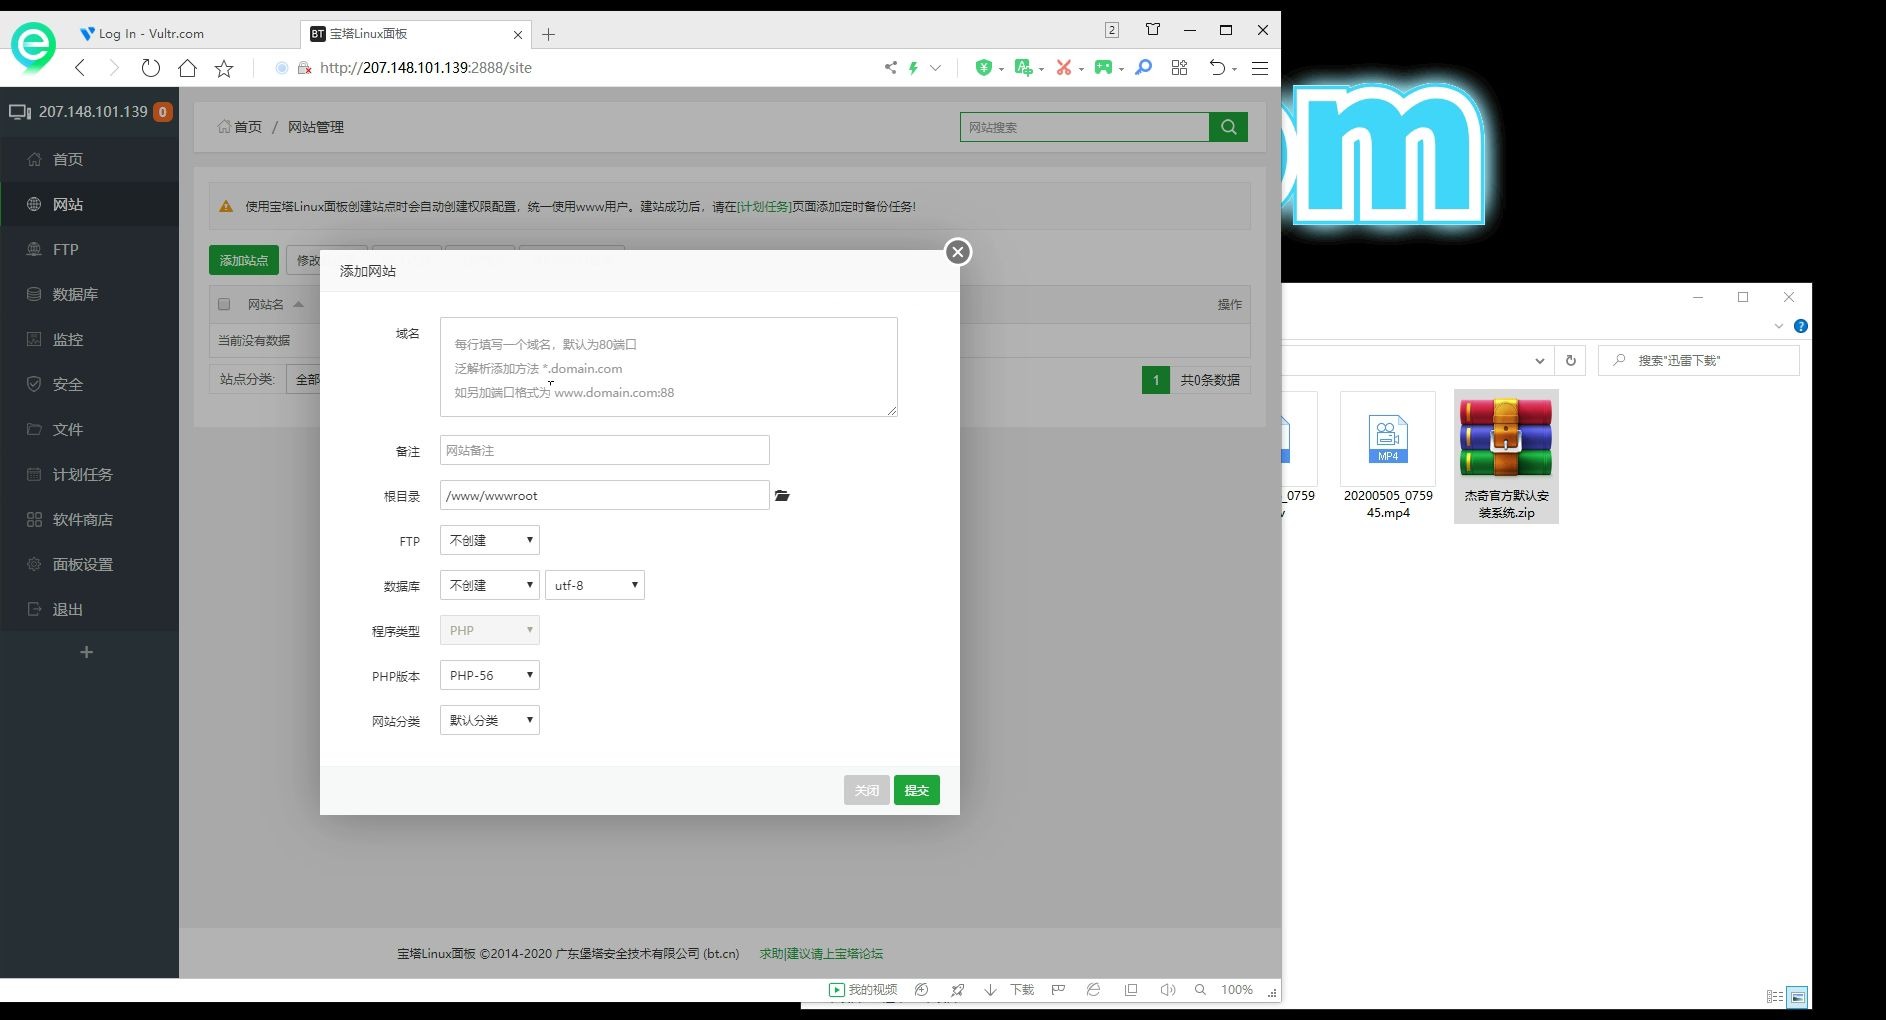Select the 杰奇官方默认安装系统.zip file
This screenshot has width=1886, height=1020.
tap(1506, 456)
